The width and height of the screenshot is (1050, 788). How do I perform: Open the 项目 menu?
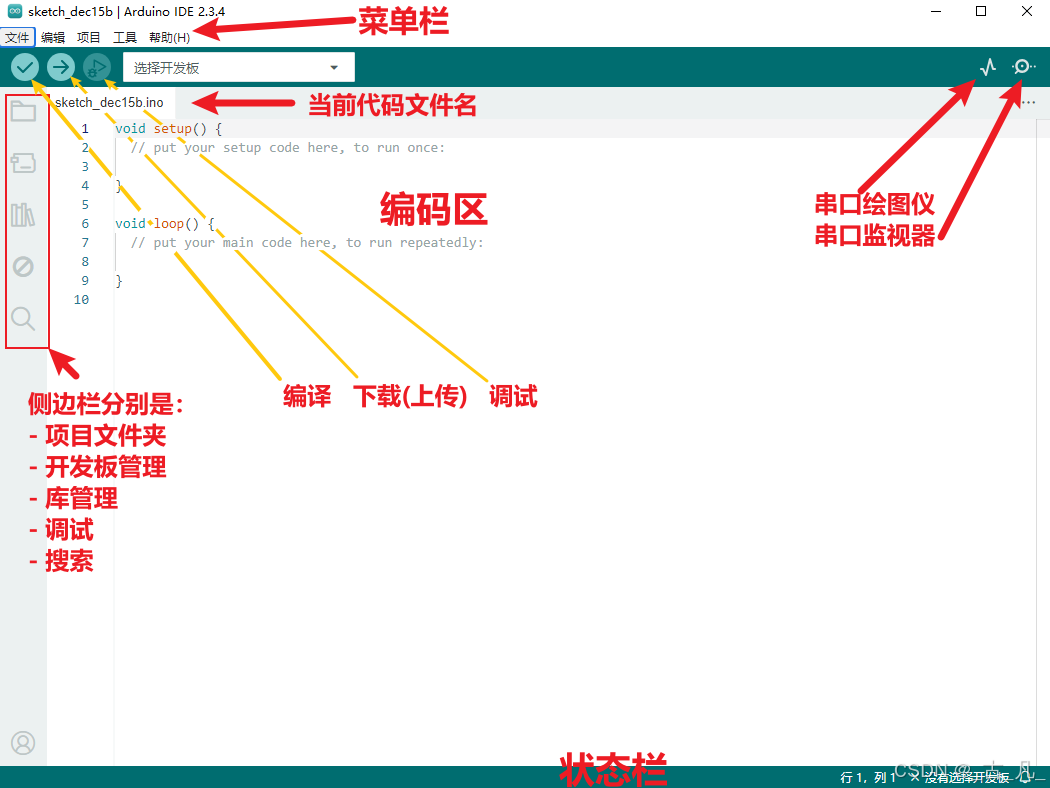(88, 37)
